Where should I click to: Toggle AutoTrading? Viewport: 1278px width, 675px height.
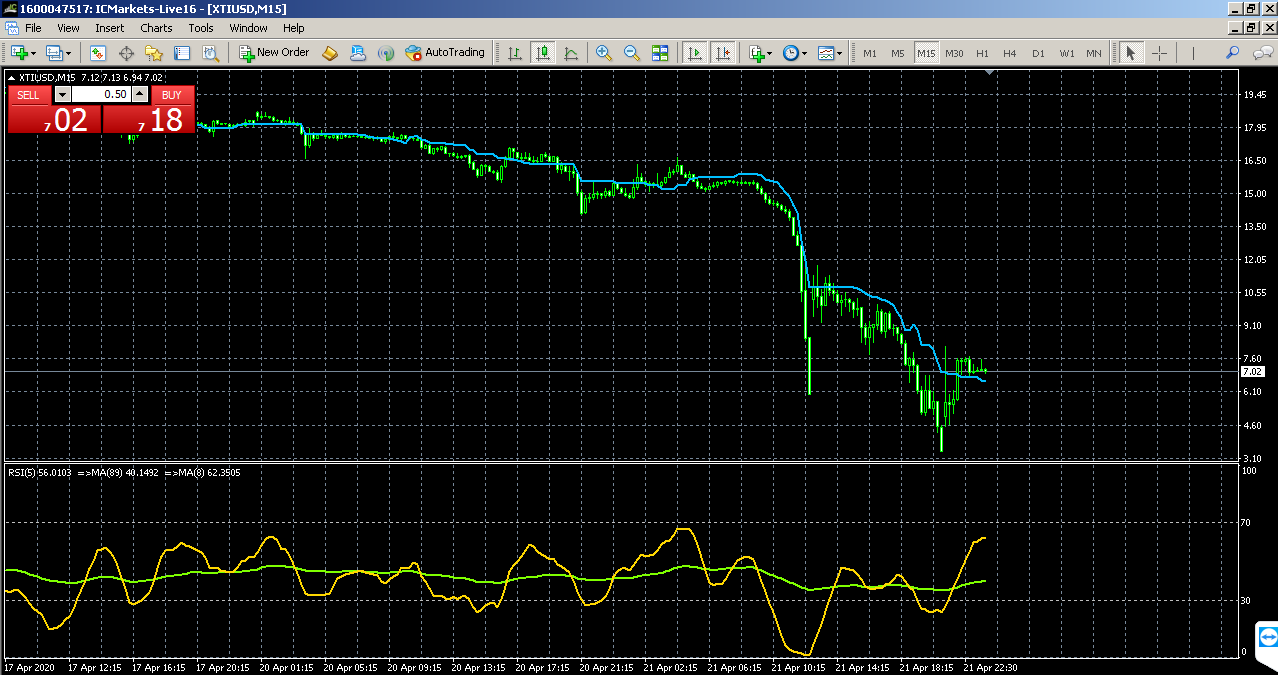pyautogui.click(x=445, y=53)
